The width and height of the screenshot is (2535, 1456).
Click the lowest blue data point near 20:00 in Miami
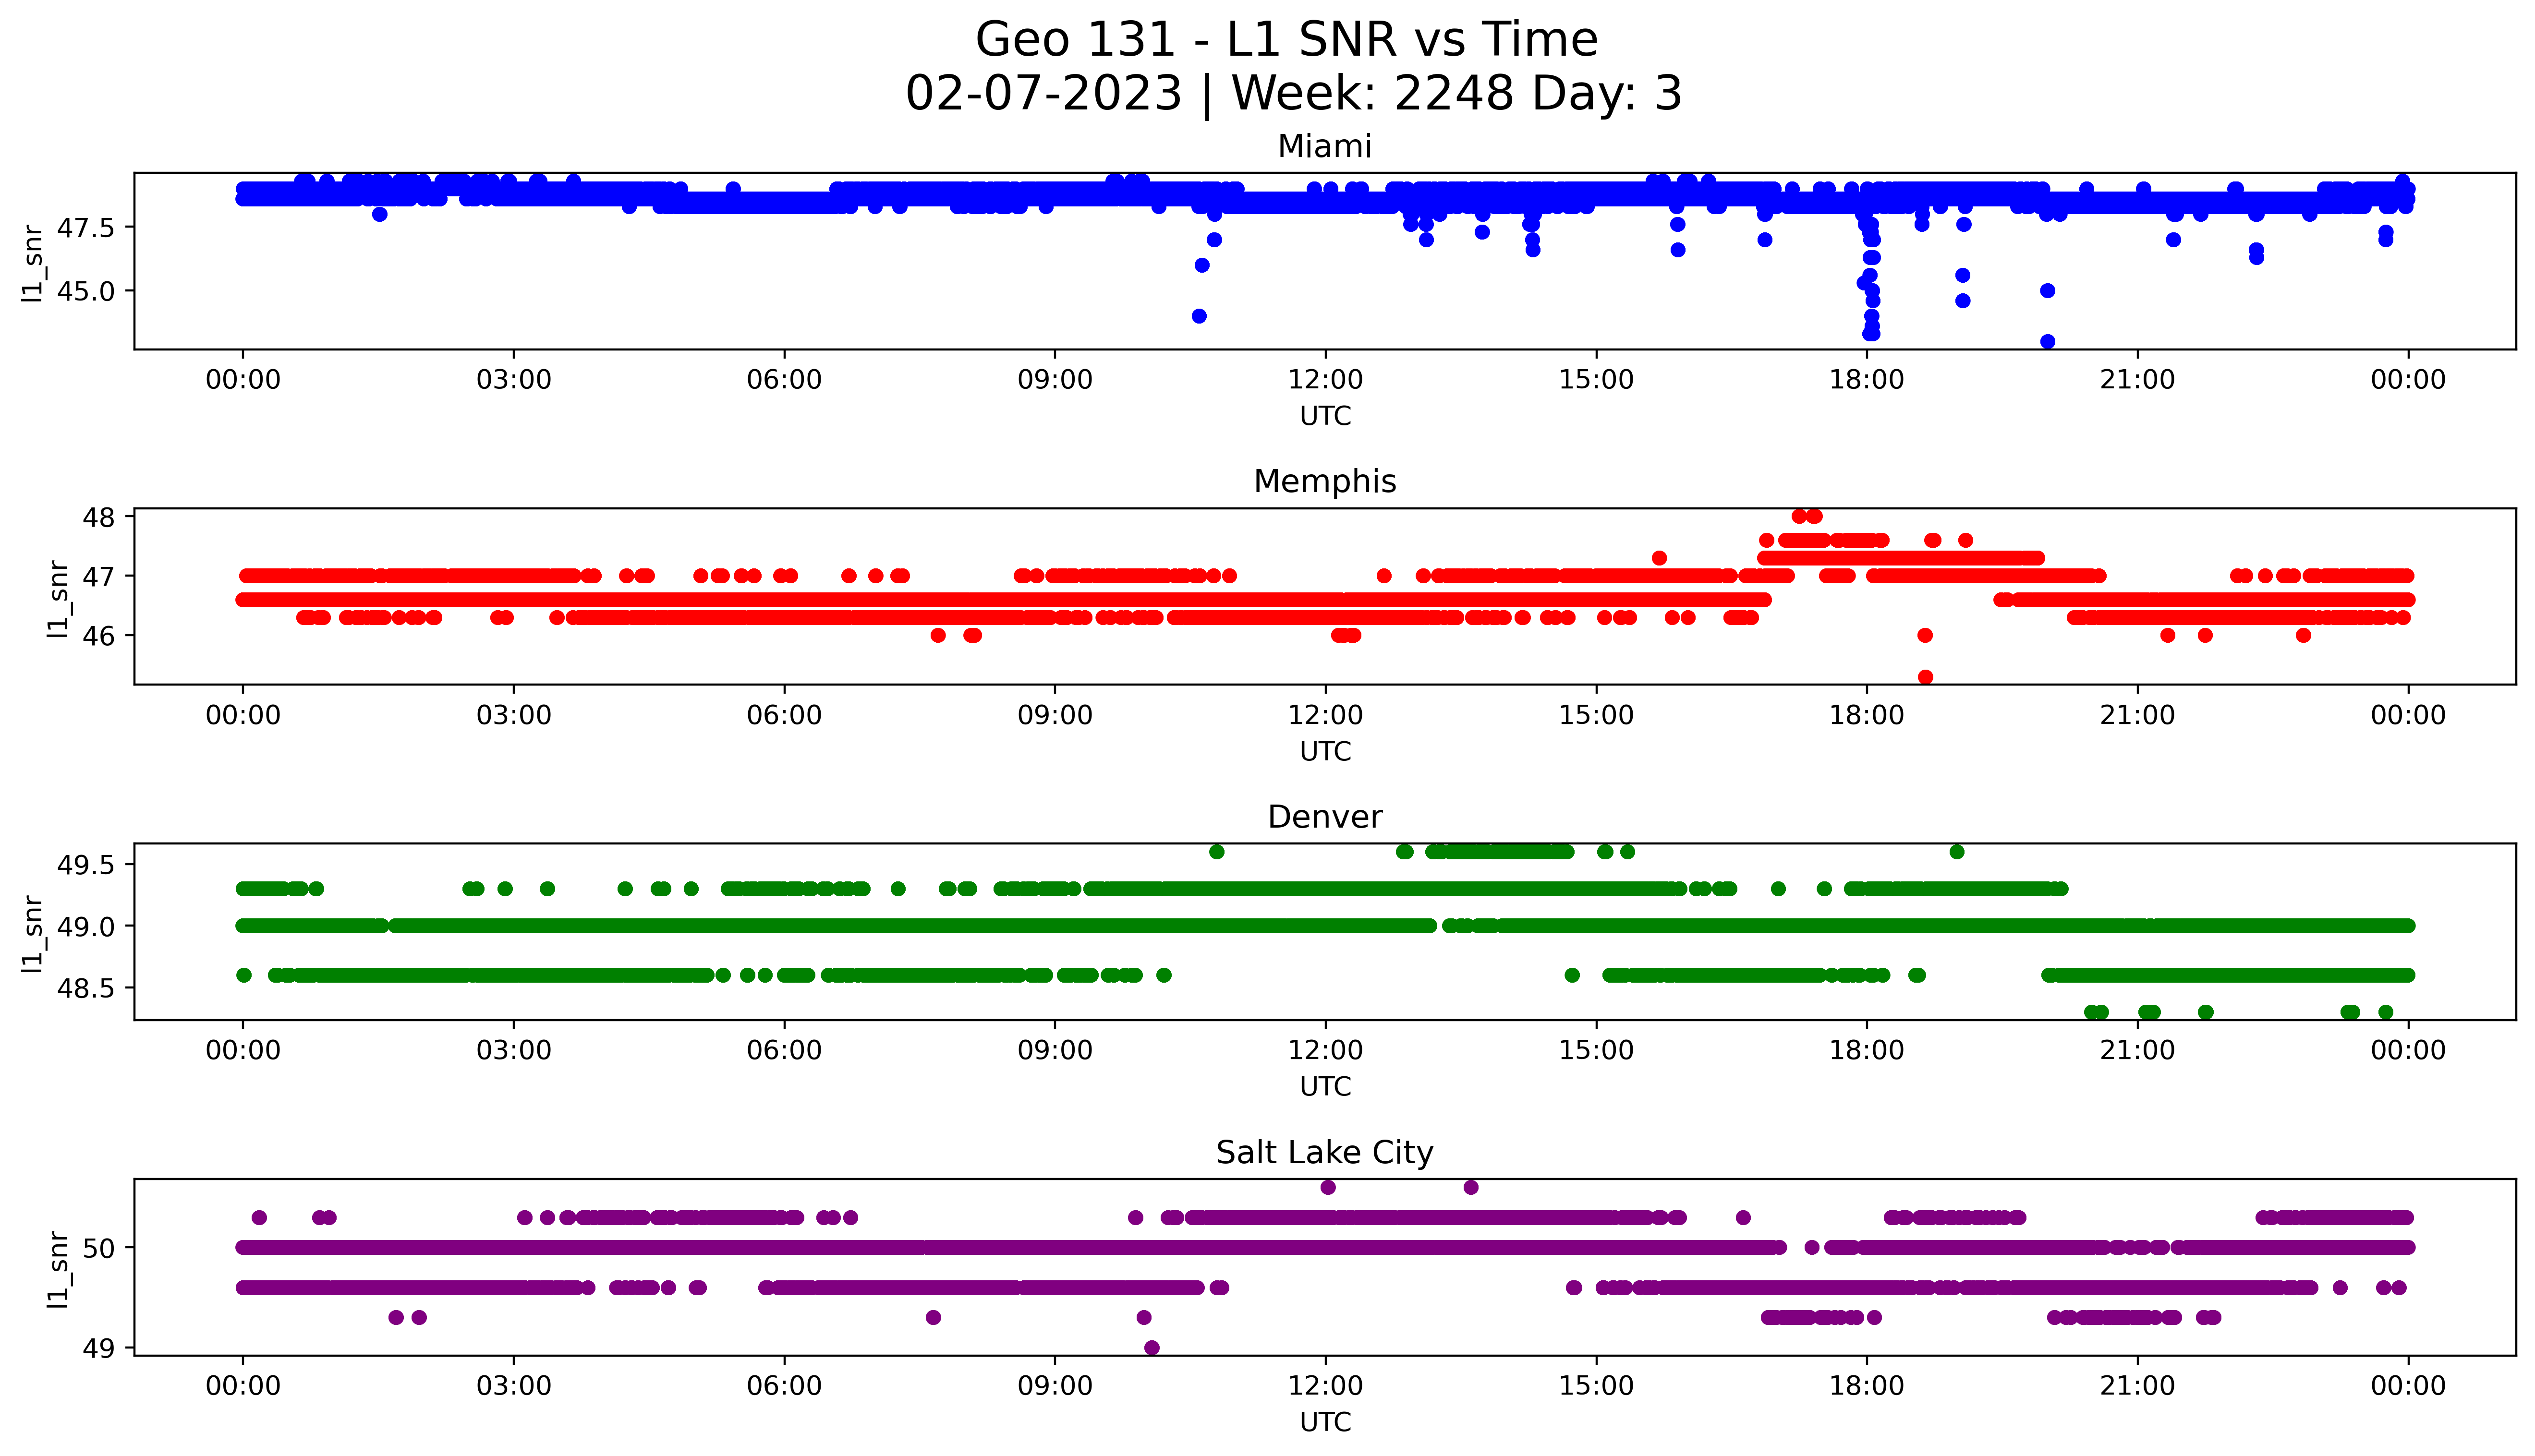click(2048, 342)
